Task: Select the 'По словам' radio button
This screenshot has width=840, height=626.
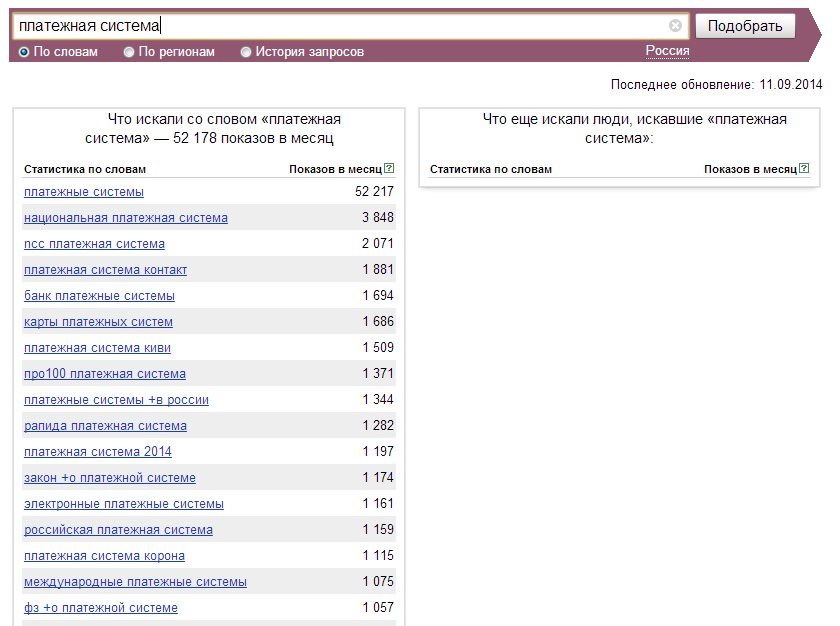Action: 24,52
